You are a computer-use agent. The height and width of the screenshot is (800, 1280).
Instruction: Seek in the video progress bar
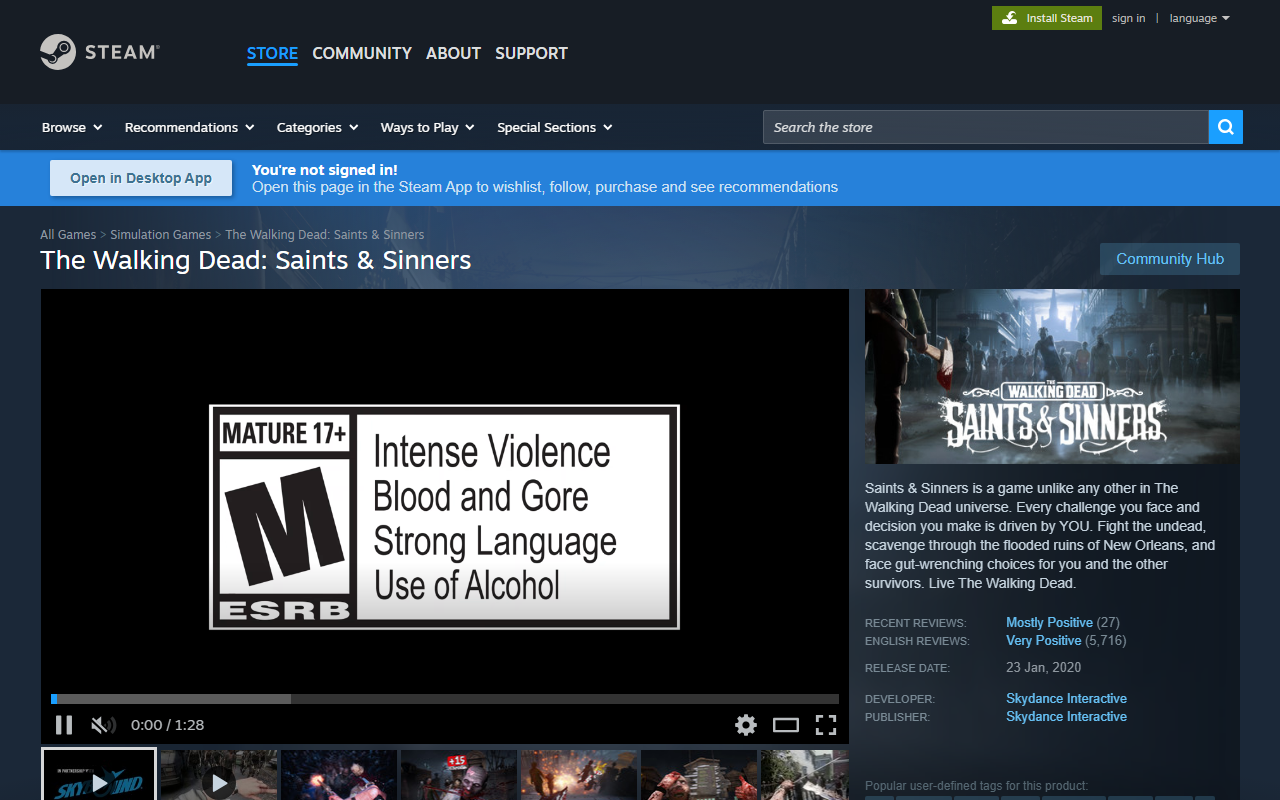[x=445, y=699]
